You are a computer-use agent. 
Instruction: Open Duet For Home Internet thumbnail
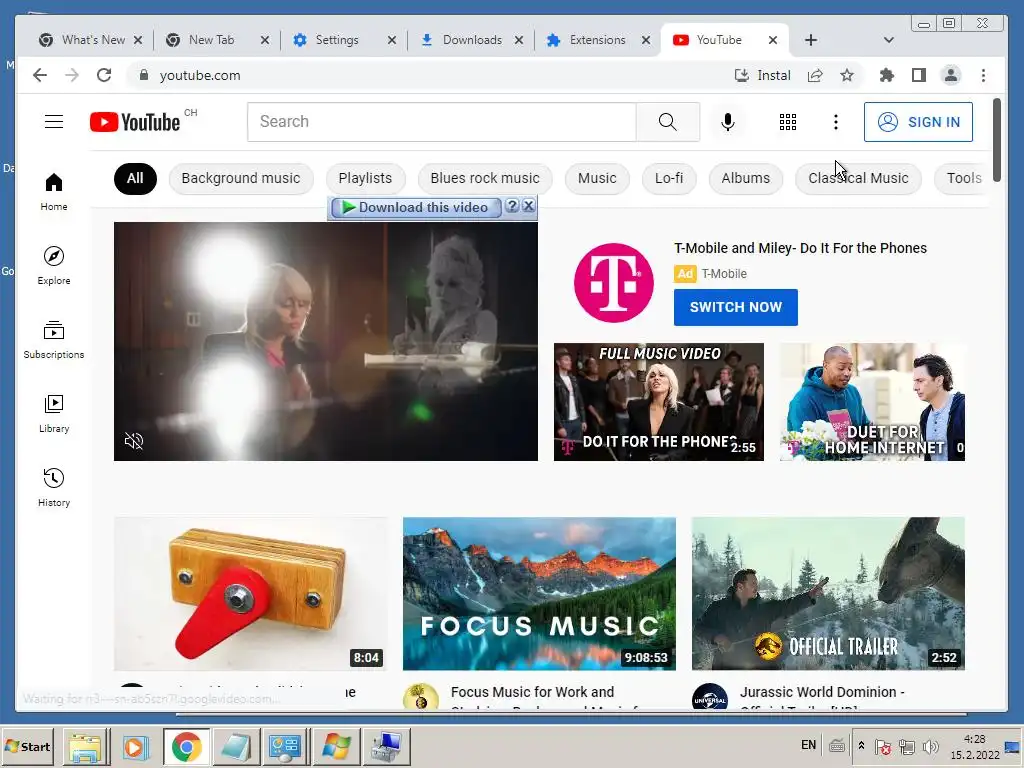872,402
